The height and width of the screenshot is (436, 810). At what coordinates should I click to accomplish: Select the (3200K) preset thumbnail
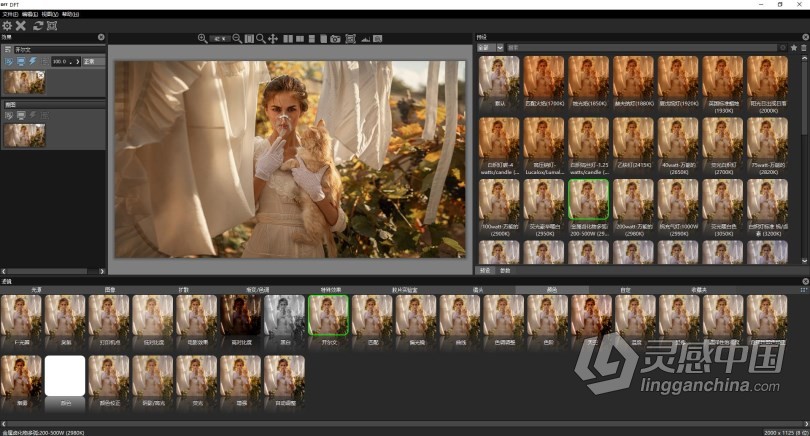[767, 200]
